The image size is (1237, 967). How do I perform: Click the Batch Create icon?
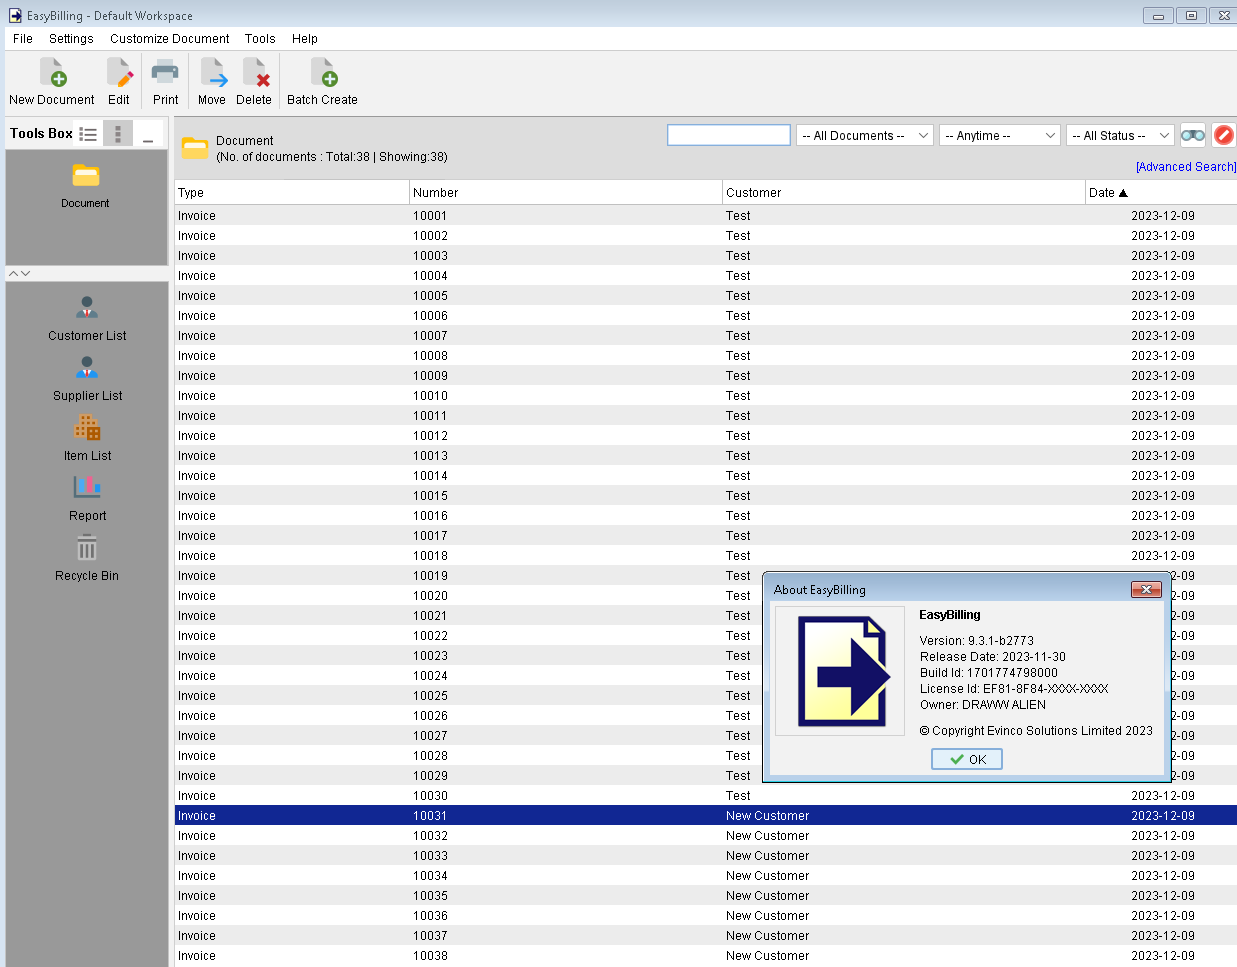tap(322, 81)
